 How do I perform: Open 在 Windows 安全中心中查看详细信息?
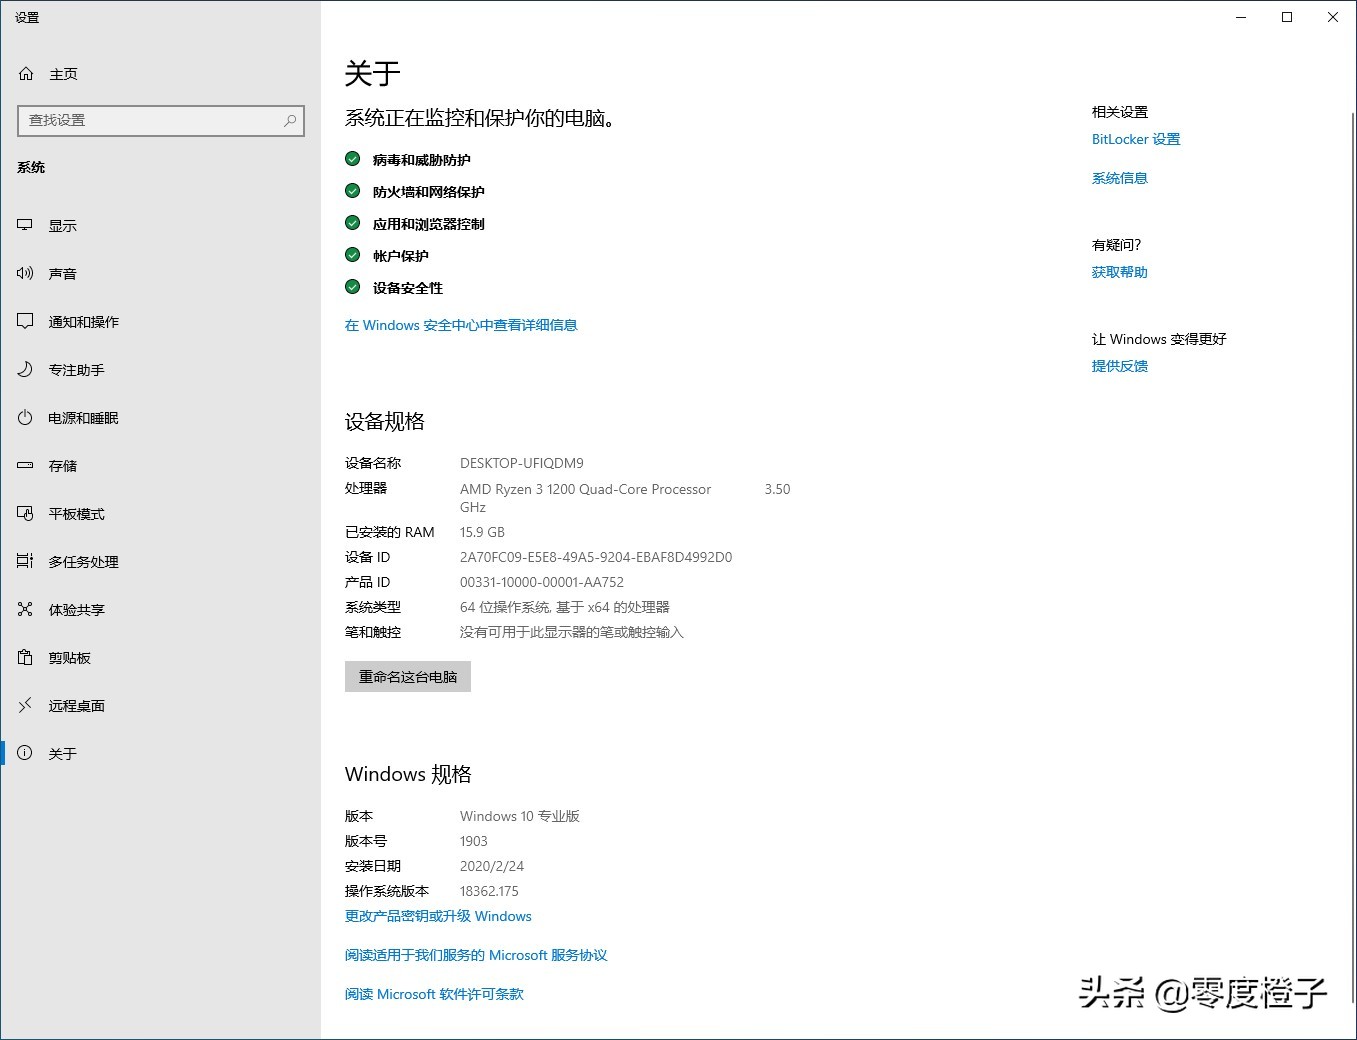click(x=460, y=325)
